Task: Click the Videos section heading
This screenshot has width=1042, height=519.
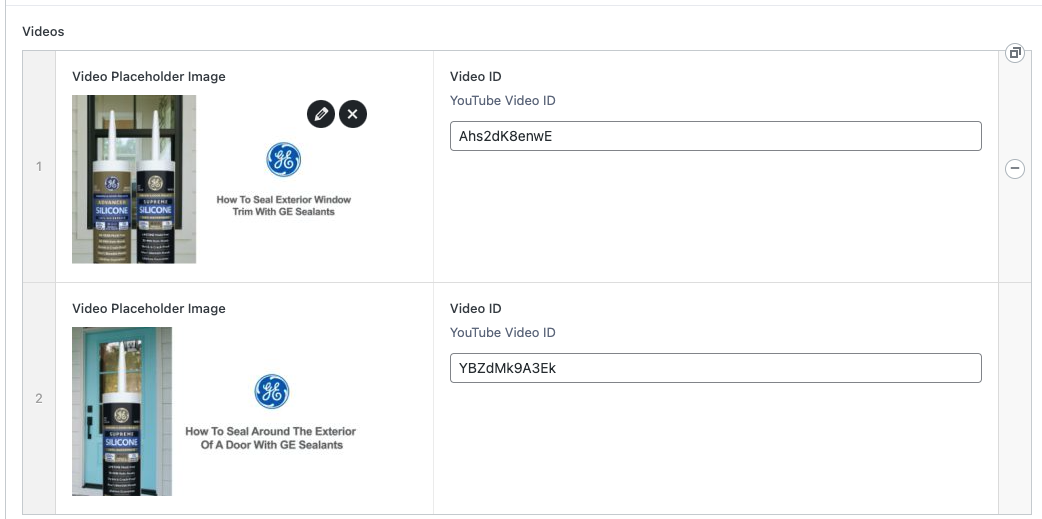Action: [x=43, y=31]
